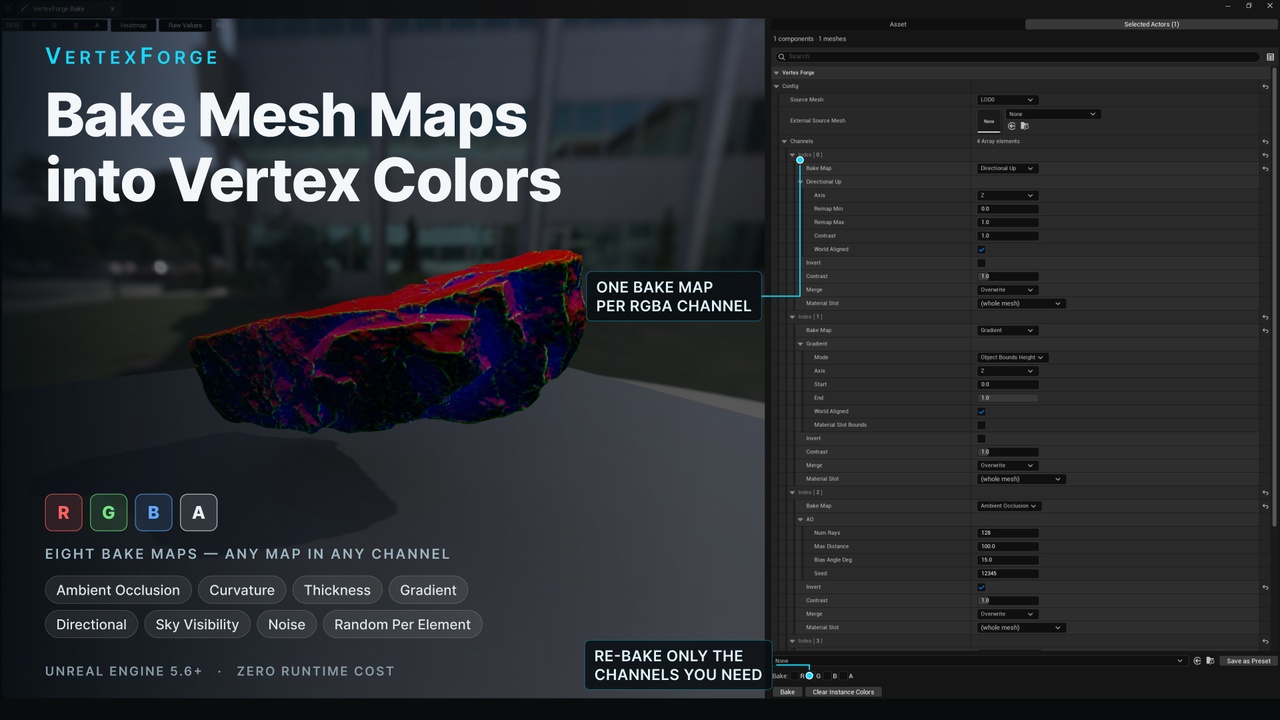
Task: Reset Index [2] Bake Map to default
Action: point(1266,506)
